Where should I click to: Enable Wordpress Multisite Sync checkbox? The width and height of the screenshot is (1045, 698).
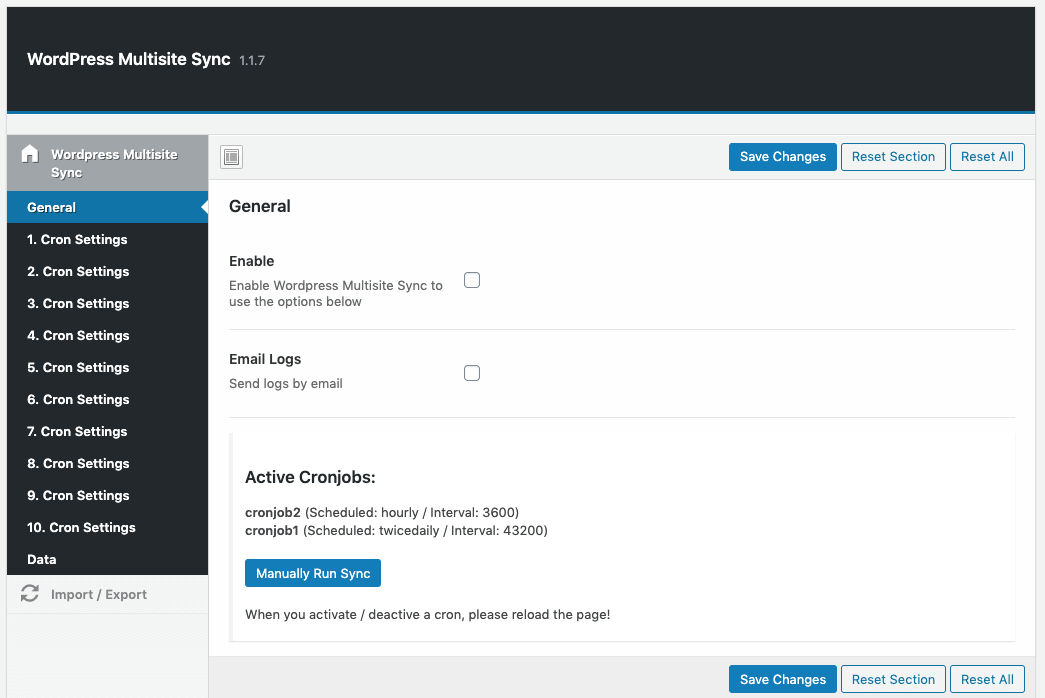(471, 280)
